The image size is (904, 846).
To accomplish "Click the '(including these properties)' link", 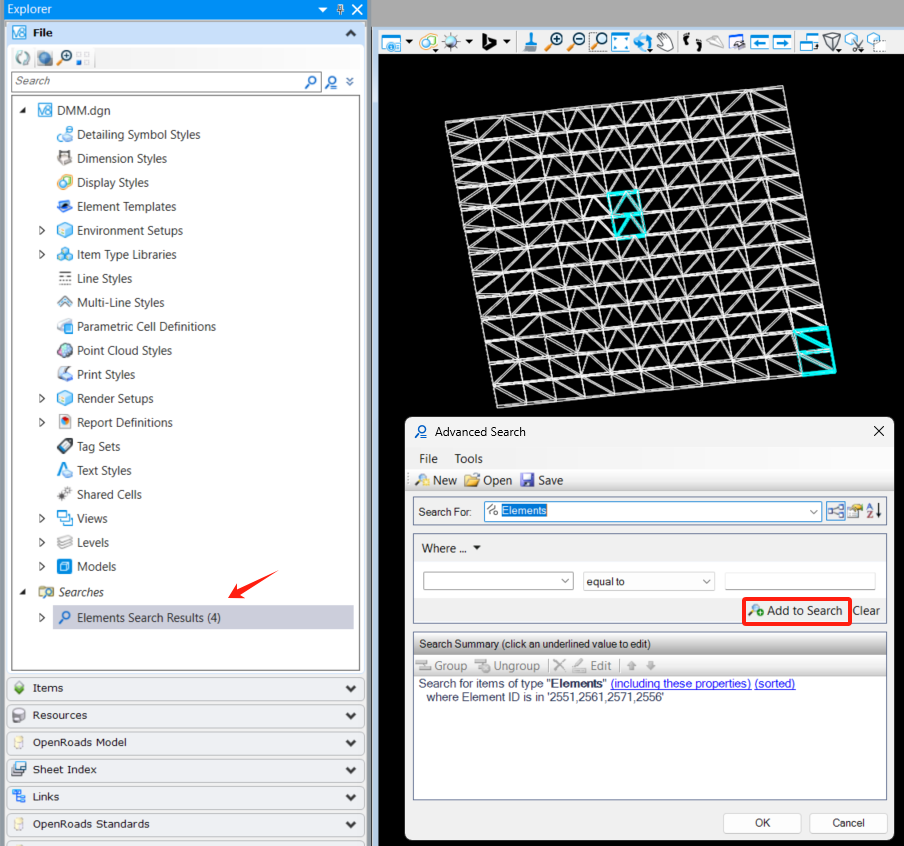I will pyautogui.click(x=680, y=684).
